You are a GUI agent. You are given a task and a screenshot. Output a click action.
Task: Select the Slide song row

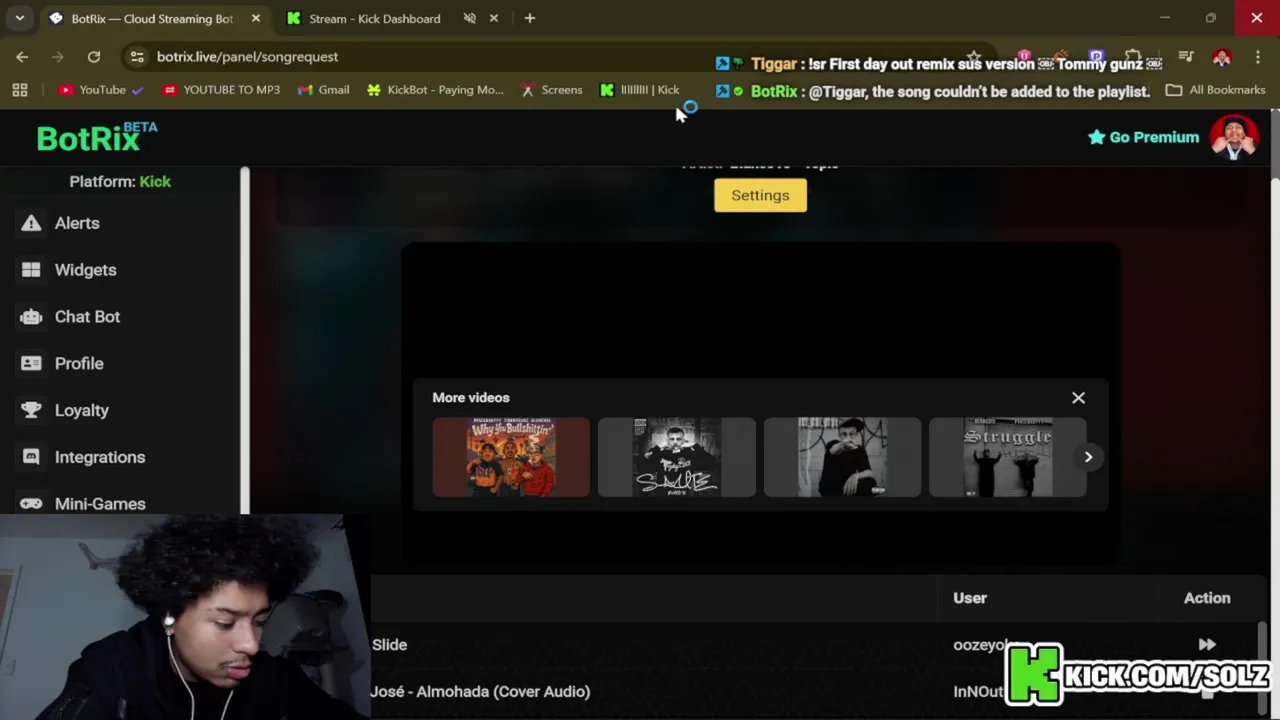[x=815, y=645]
